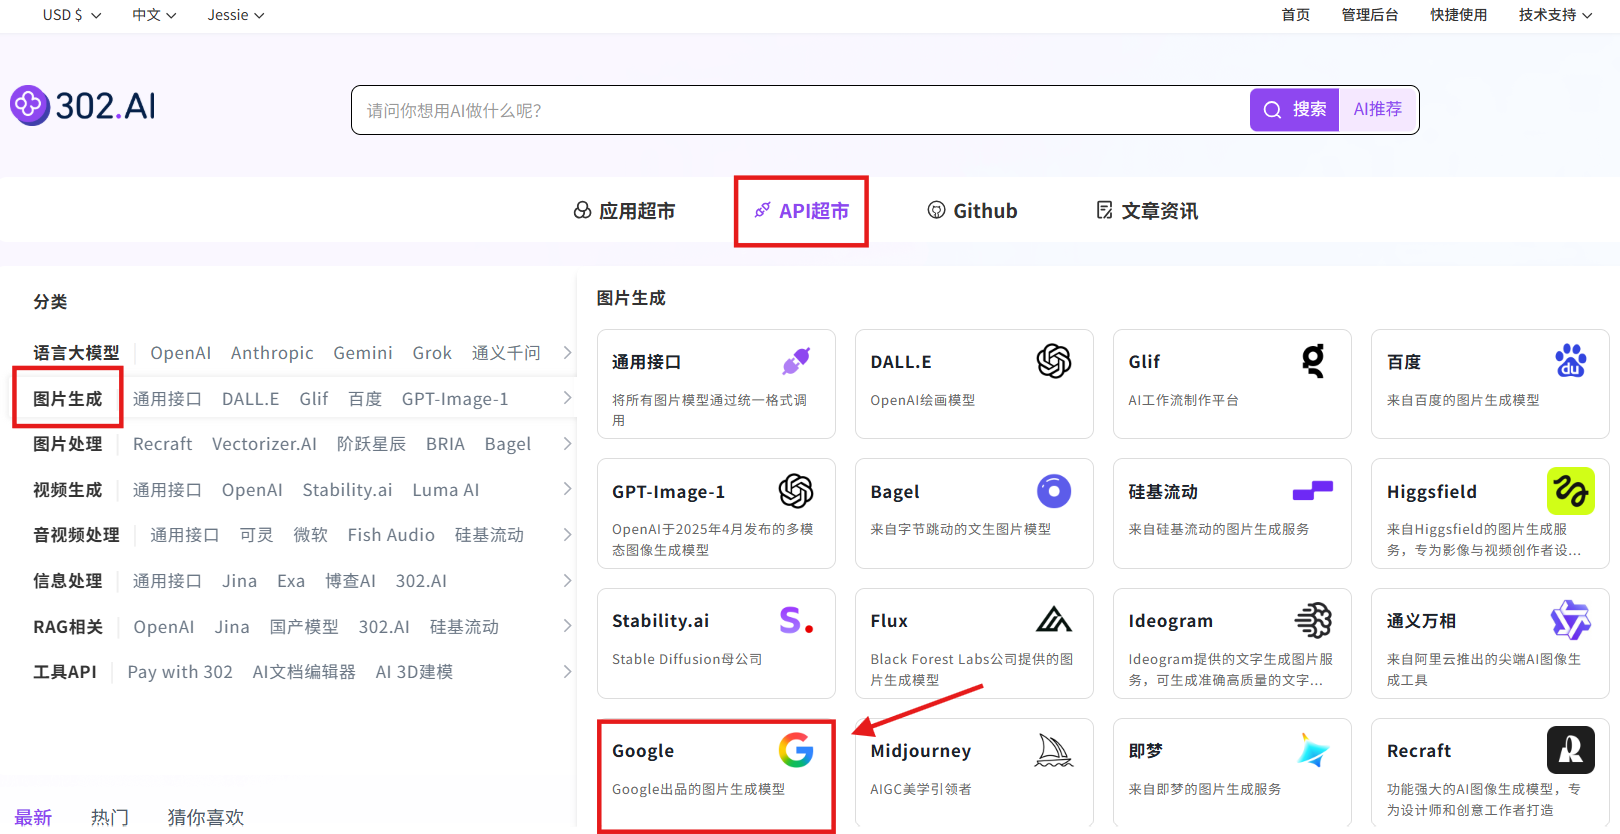Open the 中文 language dropdown
1620x834 pixels.
[x=155, y=15]
